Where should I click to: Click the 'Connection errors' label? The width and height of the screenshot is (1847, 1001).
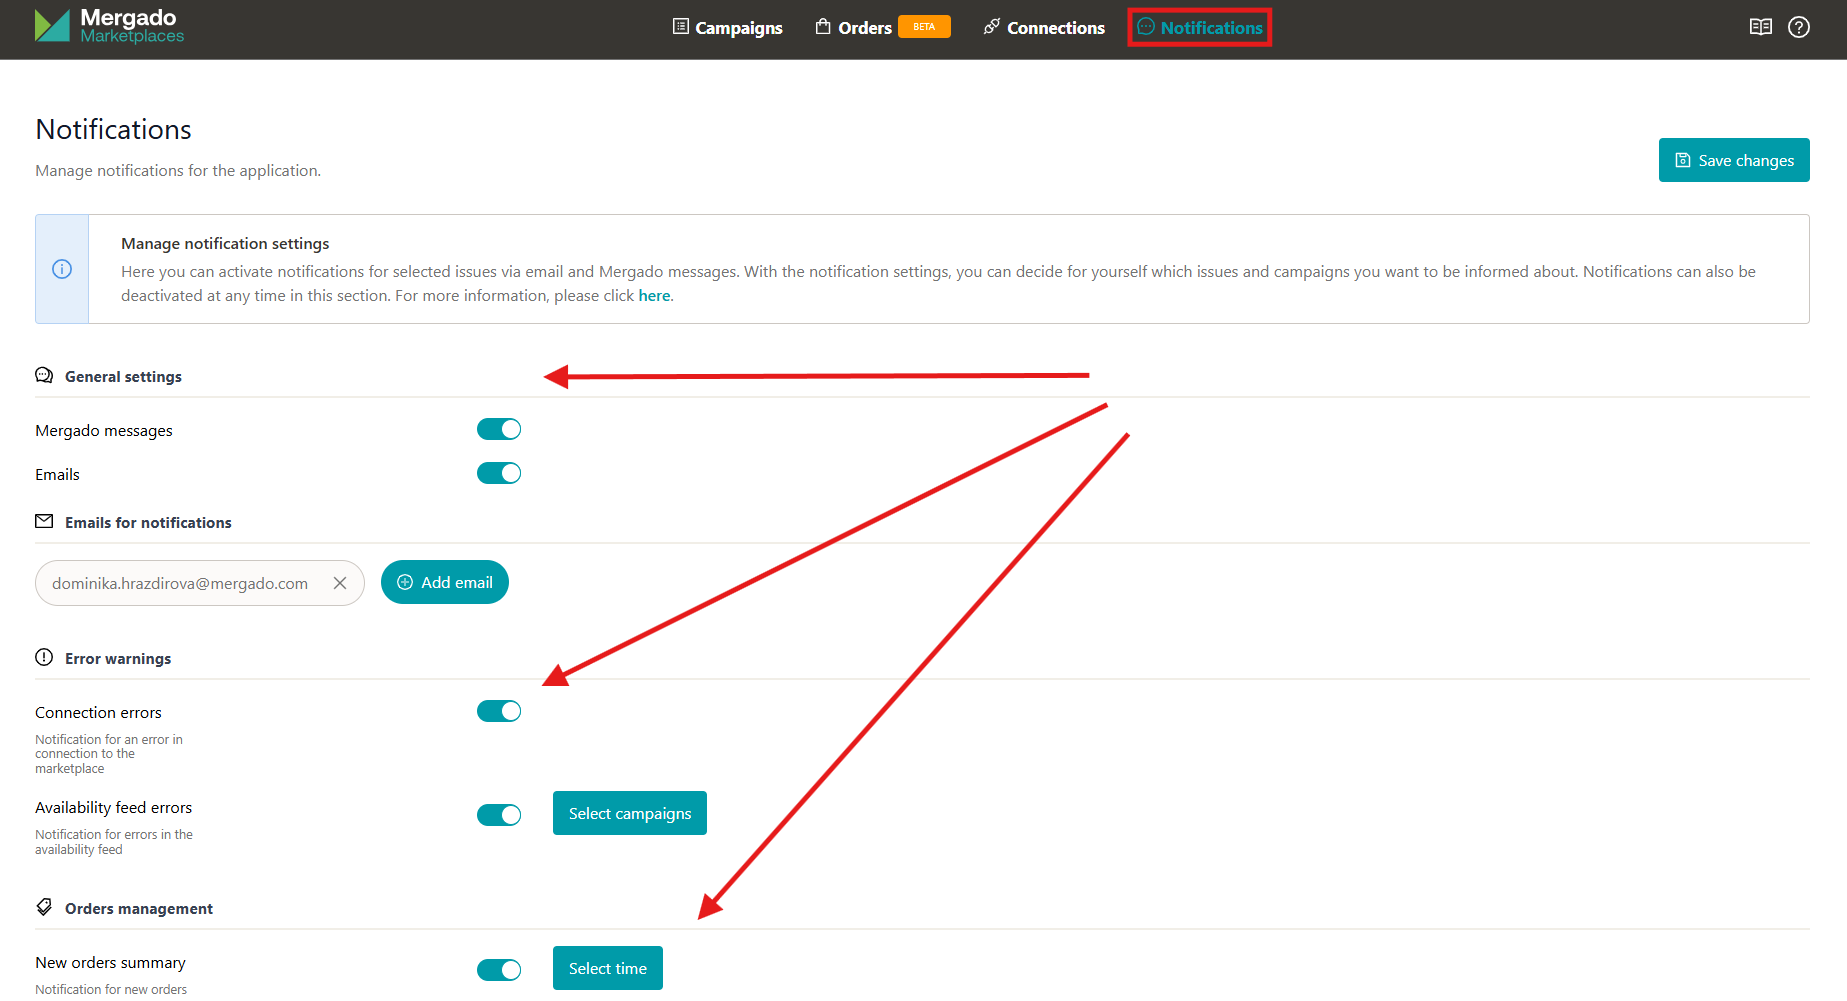point(98,713)
